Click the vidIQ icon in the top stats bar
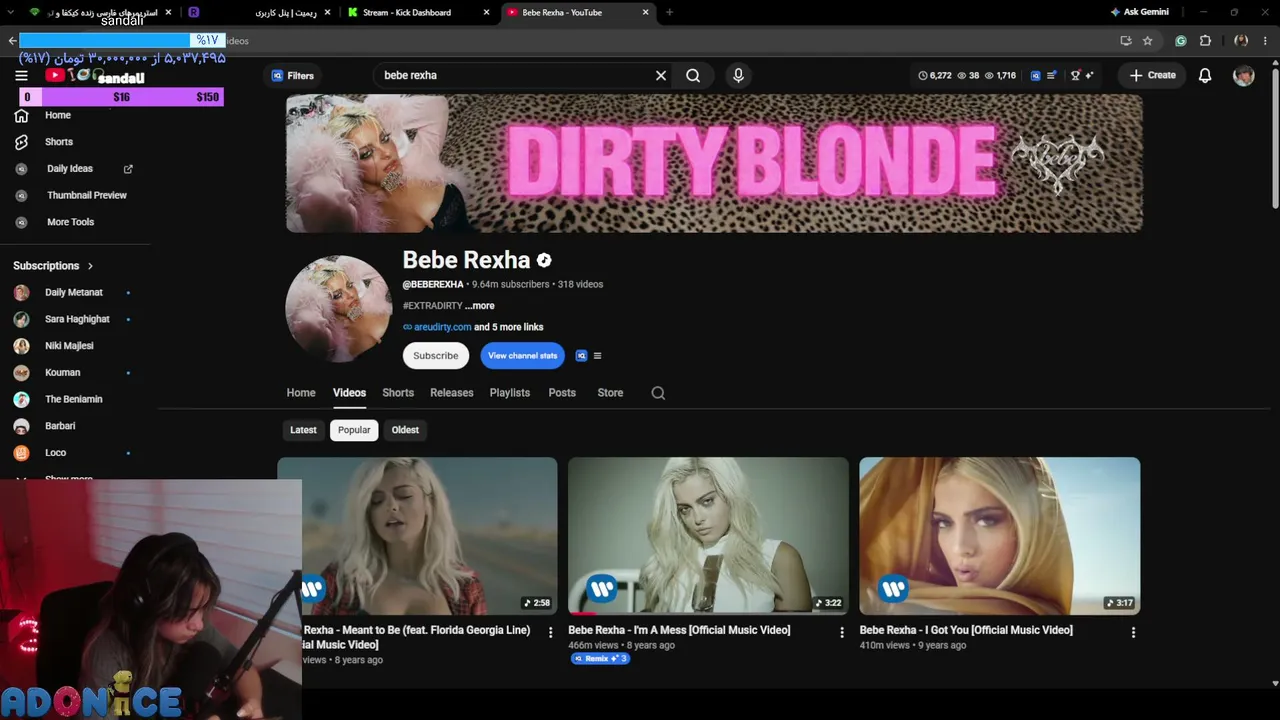The height and width of the screenshot is (720, 1280). point(1036,75)
